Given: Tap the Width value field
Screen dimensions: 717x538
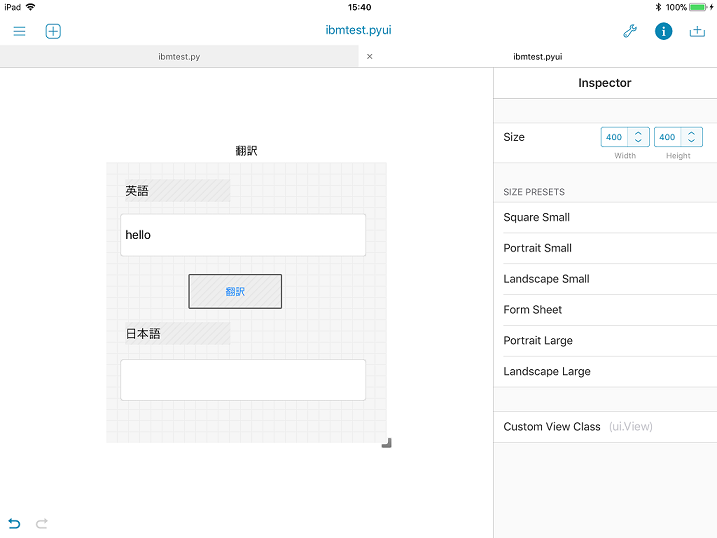Looking at the screenshot, I should (x=614, y=137).
